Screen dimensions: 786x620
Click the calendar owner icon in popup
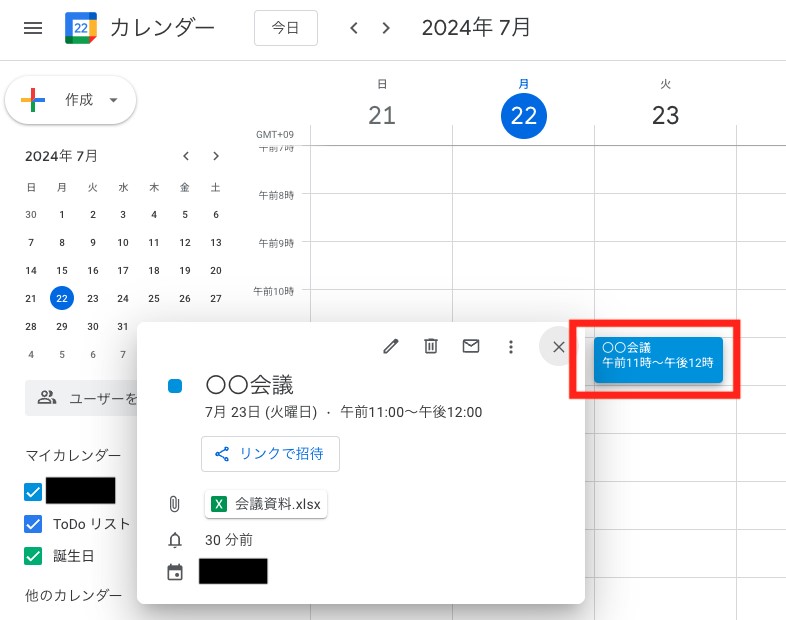pyautogui.click(x=175, y=572)
